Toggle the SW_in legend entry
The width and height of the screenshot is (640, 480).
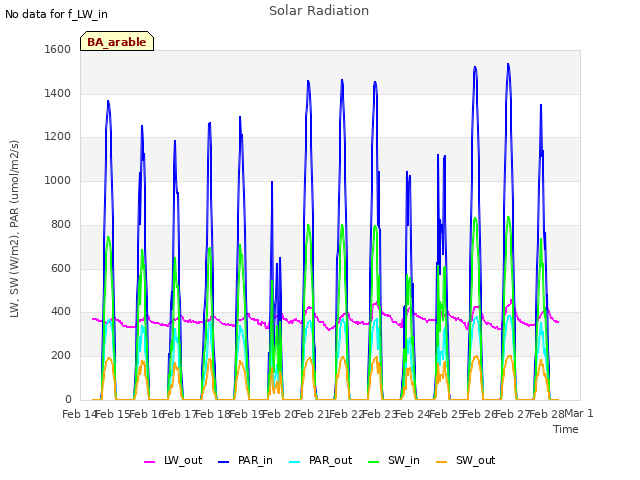coord(394,460)
